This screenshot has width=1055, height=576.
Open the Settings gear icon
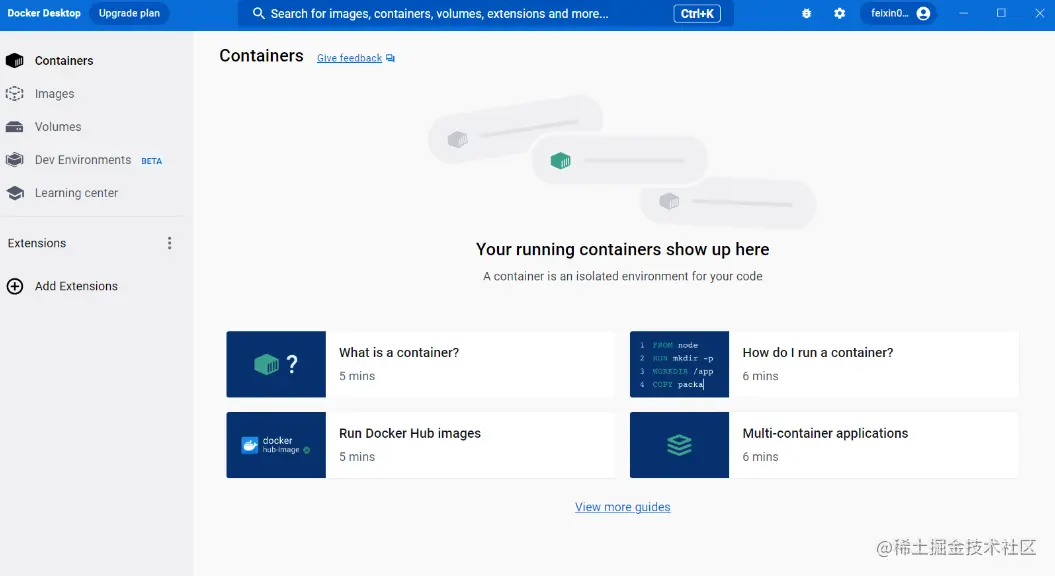pos(839,13)
